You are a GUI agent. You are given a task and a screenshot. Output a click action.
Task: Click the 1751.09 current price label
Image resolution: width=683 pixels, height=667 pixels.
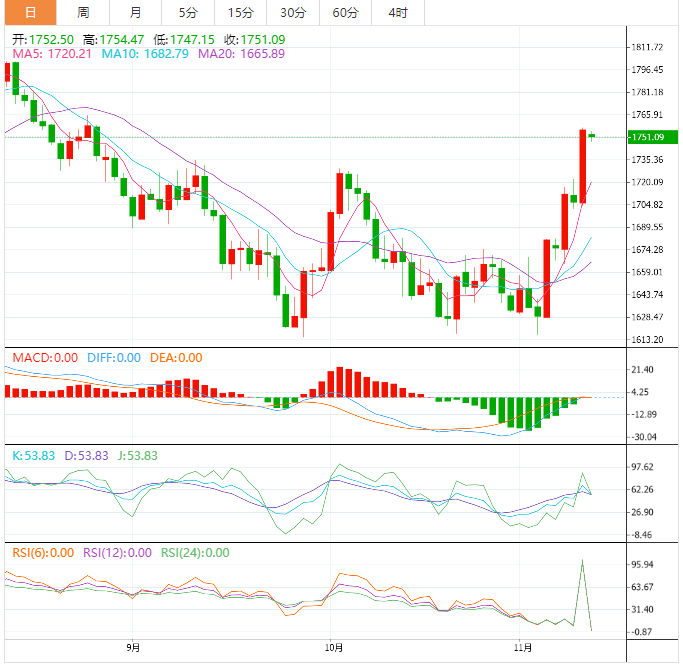point(653,137)
